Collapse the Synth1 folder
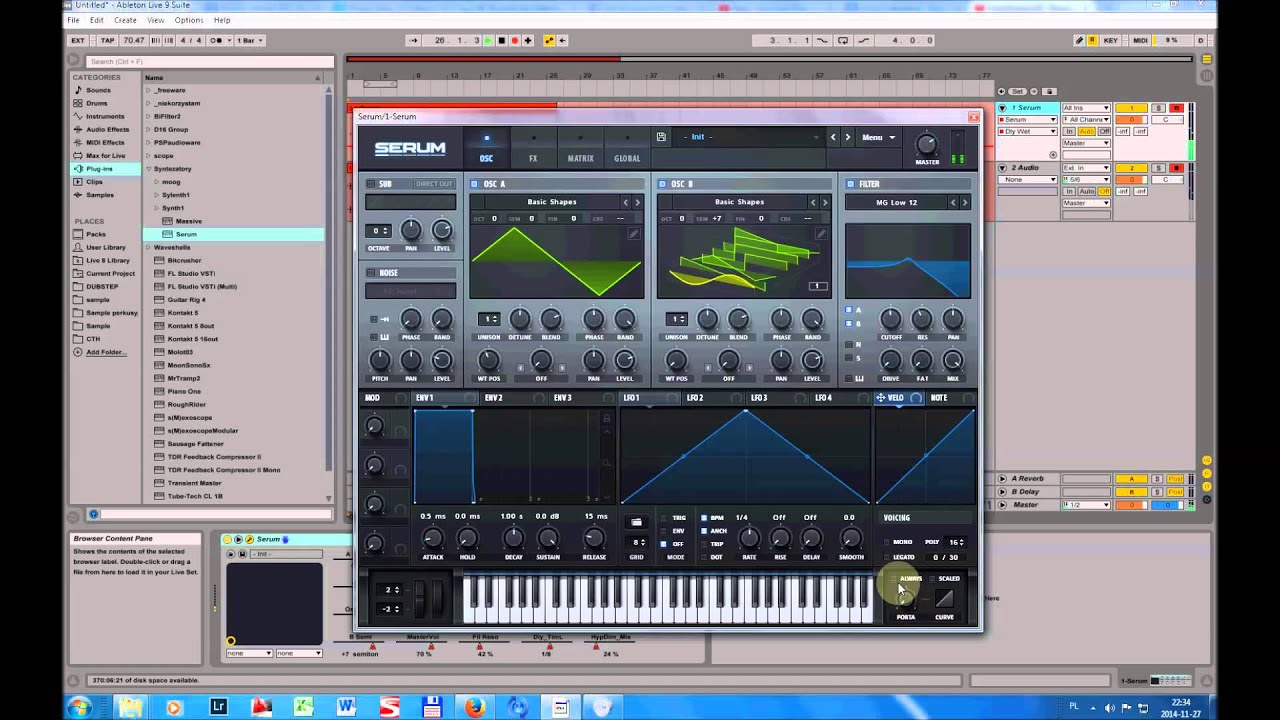The width and height of the screenshot is (1280, 720). pos(156,208)
